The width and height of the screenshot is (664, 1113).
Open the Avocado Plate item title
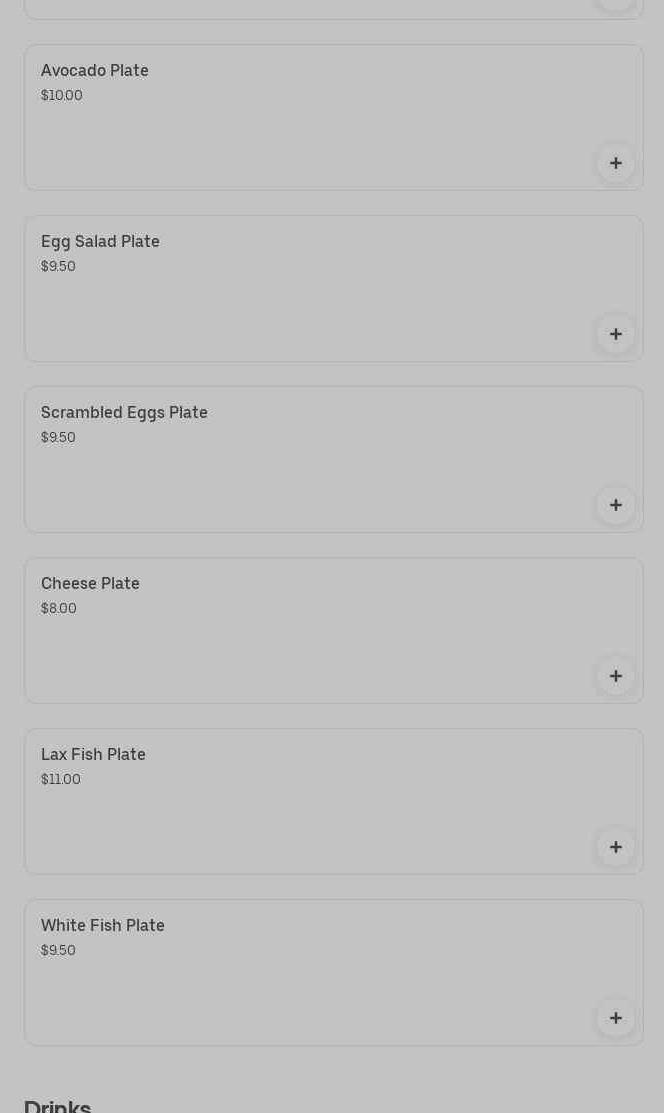click(x=95, y=70)
